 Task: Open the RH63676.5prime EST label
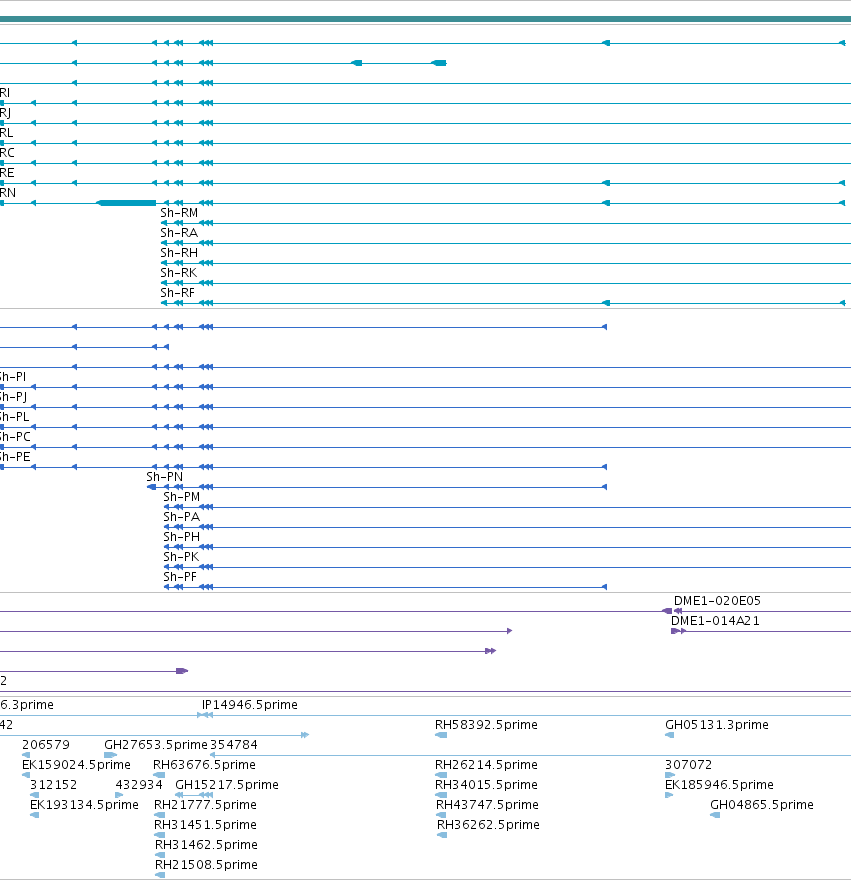(x=204, y=764)
